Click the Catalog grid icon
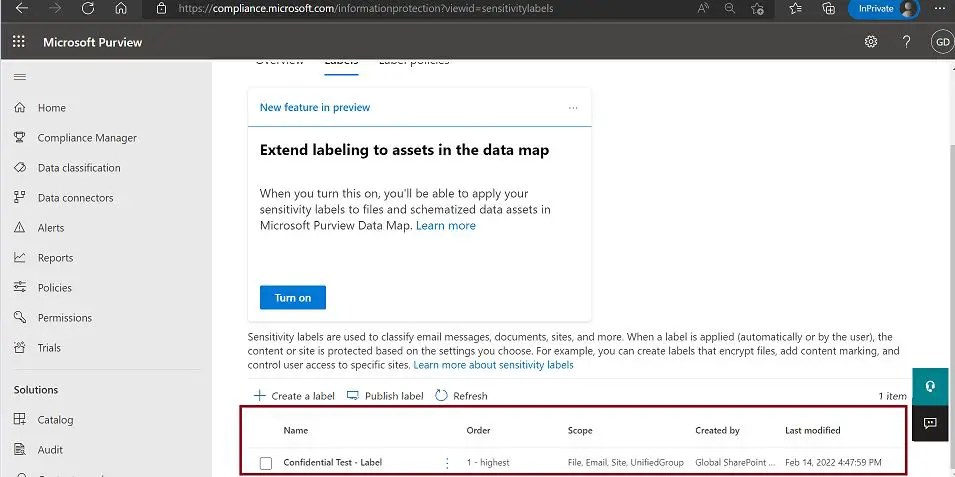 coord(19,419)
